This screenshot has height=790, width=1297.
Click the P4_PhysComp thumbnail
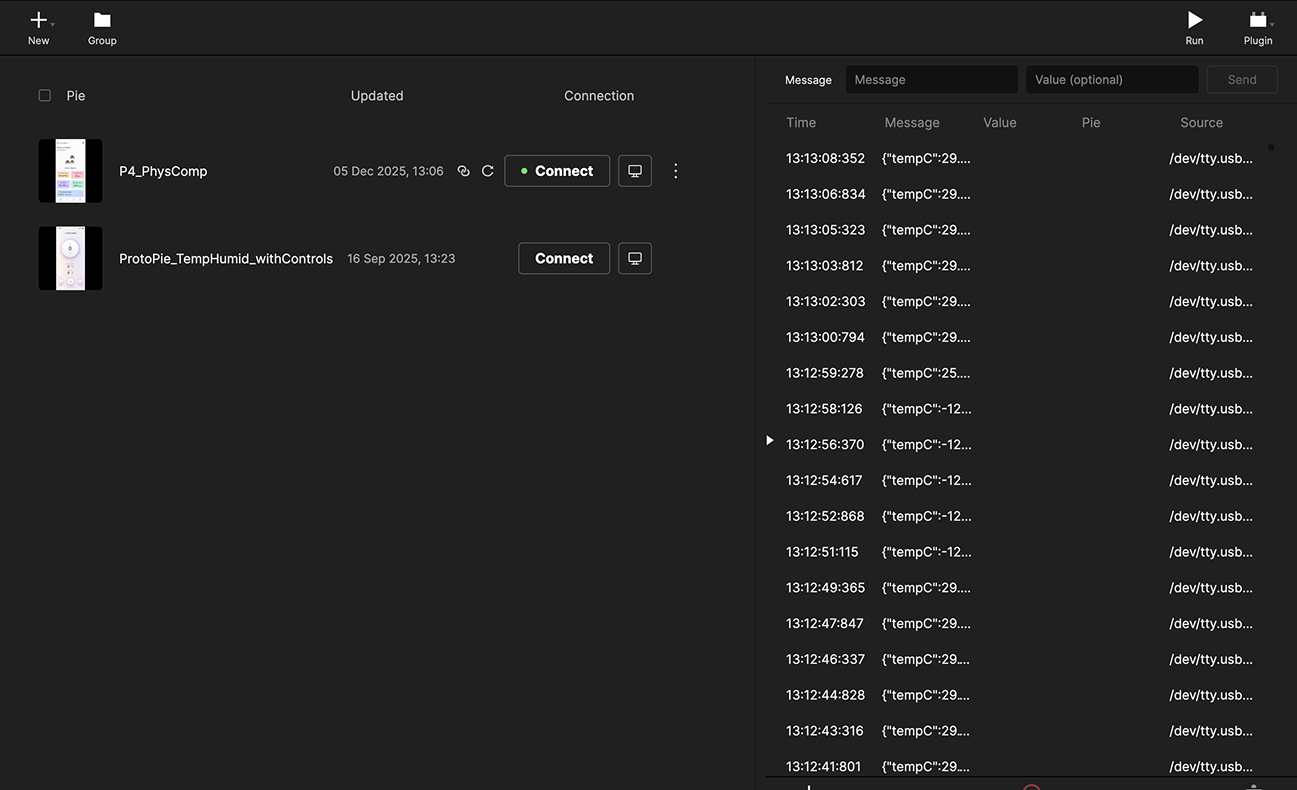[x=69, y=170]
